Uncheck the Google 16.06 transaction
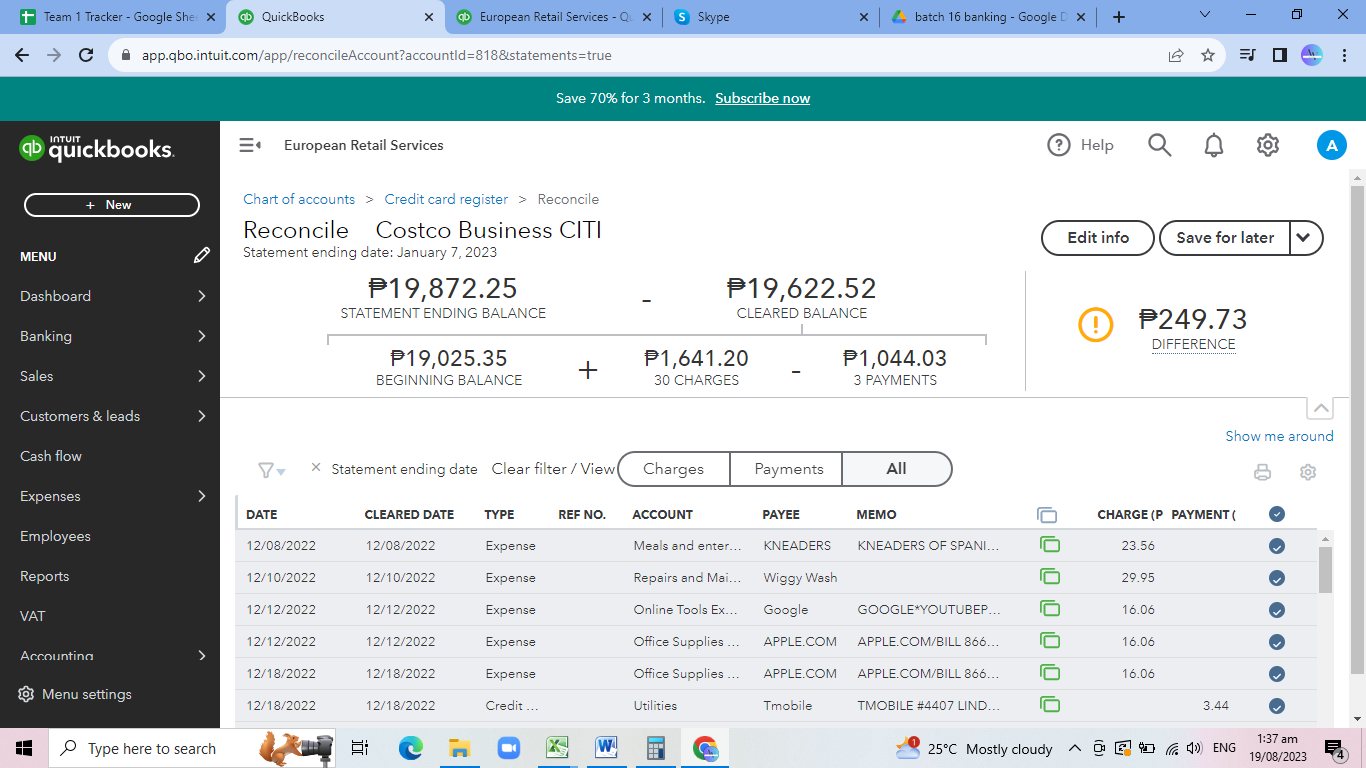 (1276, 610)
